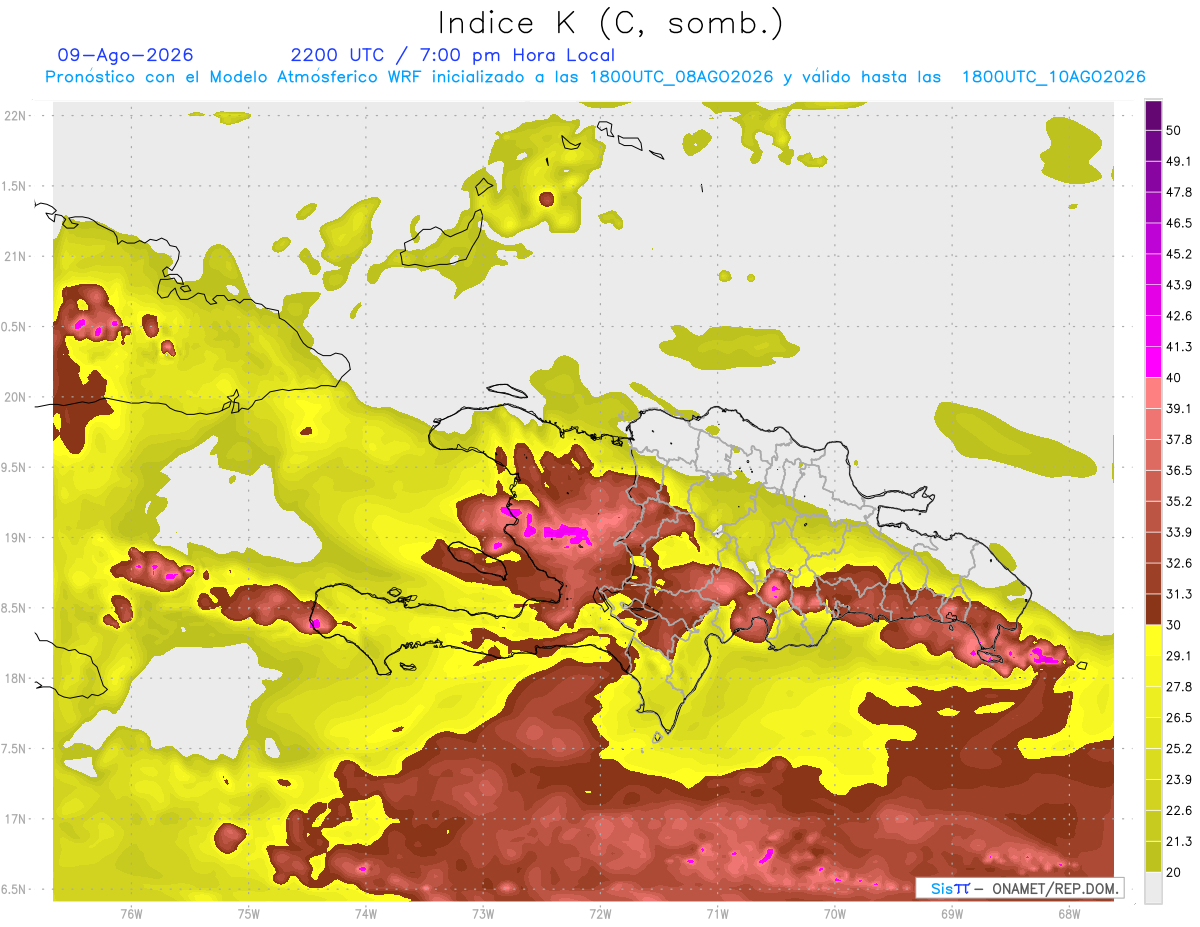Click the colorbar value 31.3

tap(1179, 594)
